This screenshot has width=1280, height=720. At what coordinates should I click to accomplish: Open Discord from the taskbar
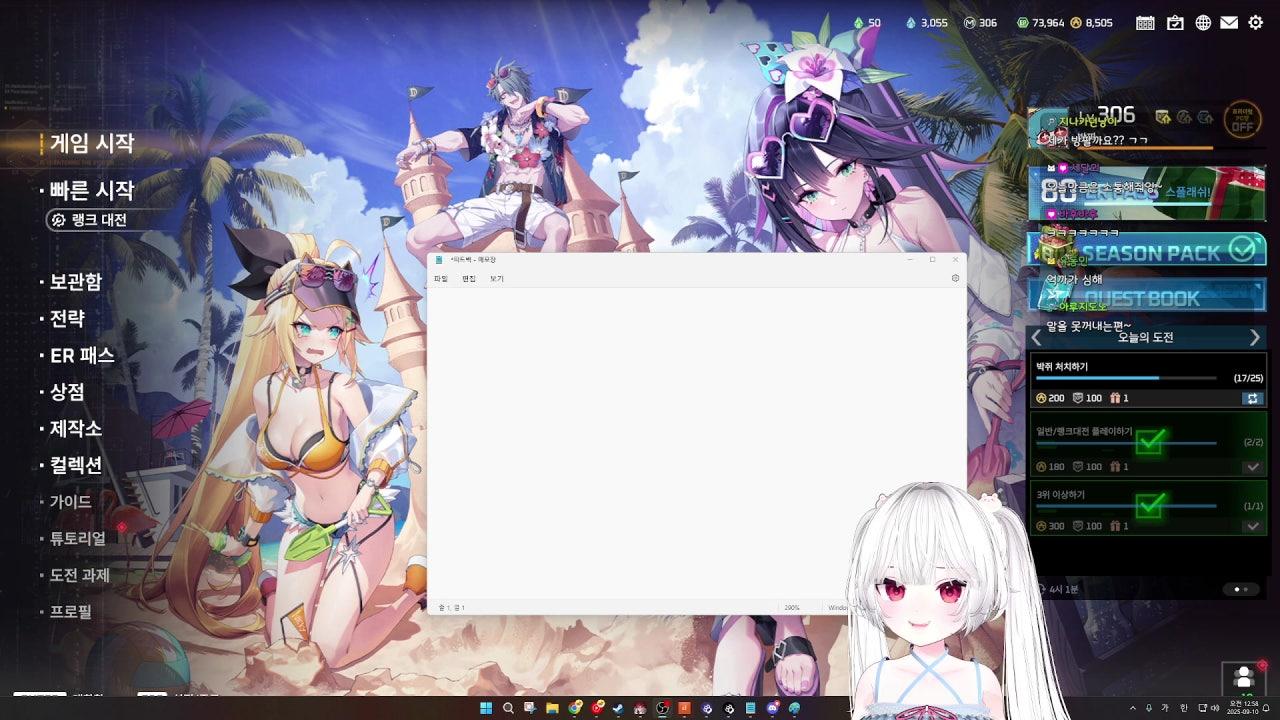click(x=773, y=708)
